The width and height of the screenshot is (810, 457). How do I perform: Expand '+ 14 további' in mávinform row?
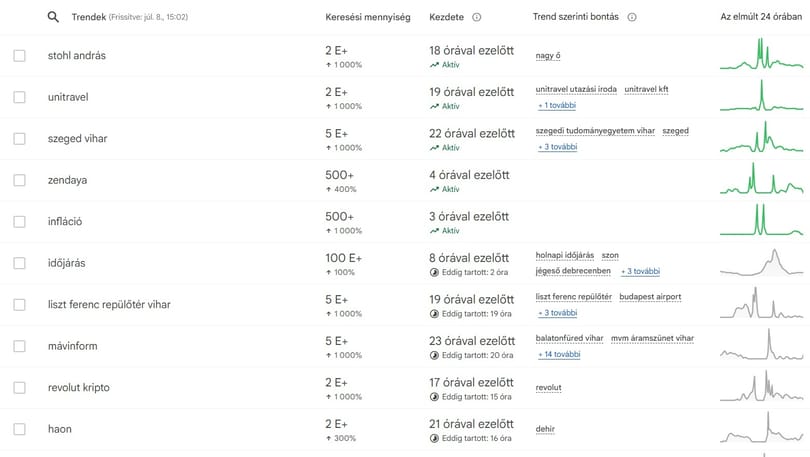559,354
